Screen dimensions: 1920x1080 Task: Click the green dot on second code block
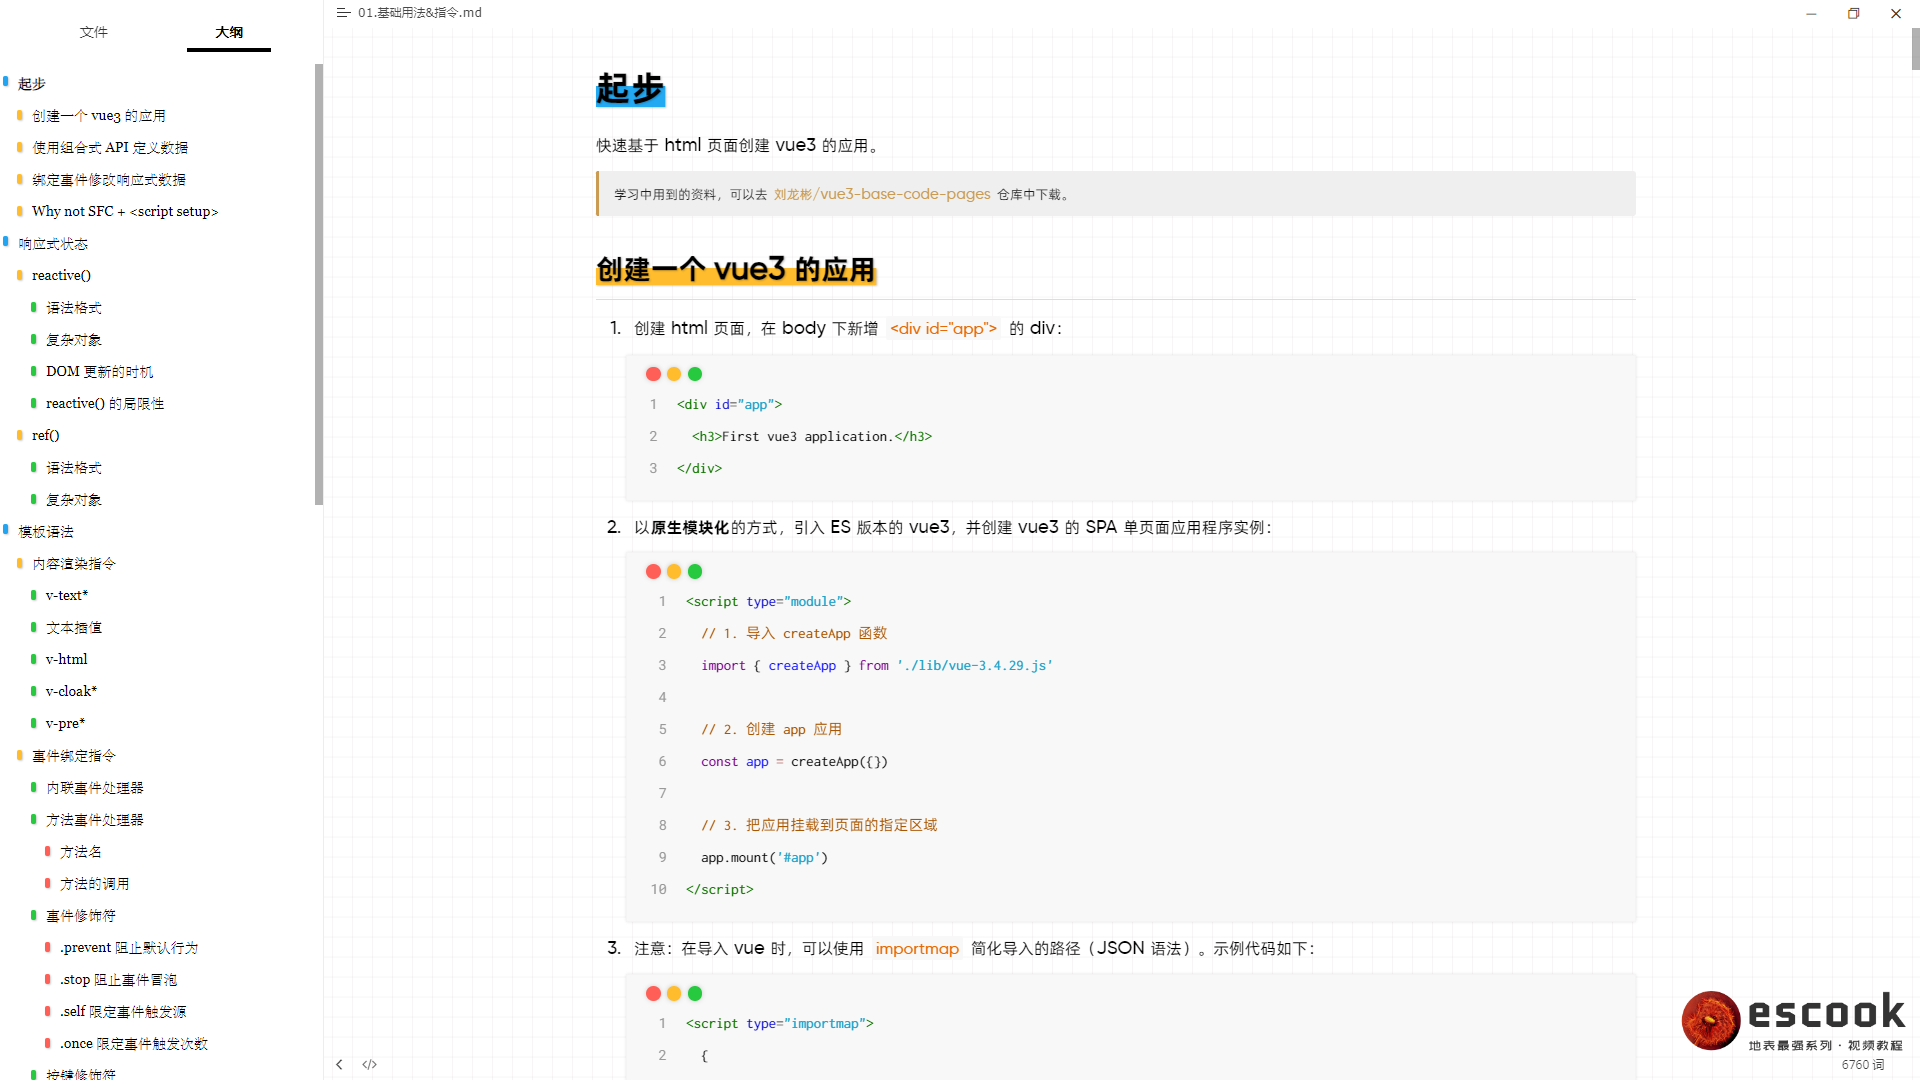695,571
